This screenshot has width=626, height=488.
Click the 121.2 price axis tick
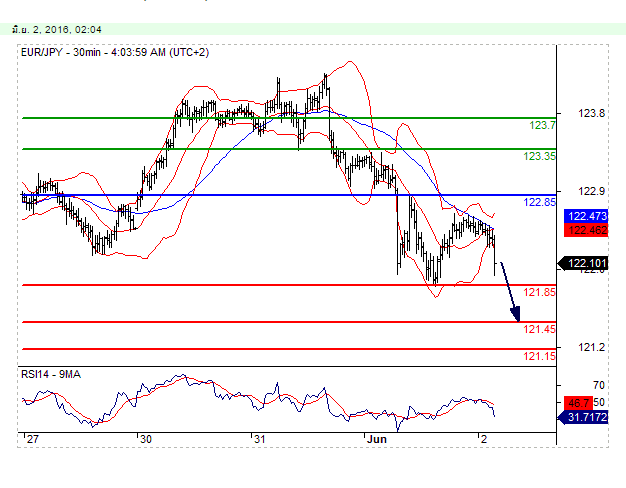pyautogui.click(x=592, y=347)
